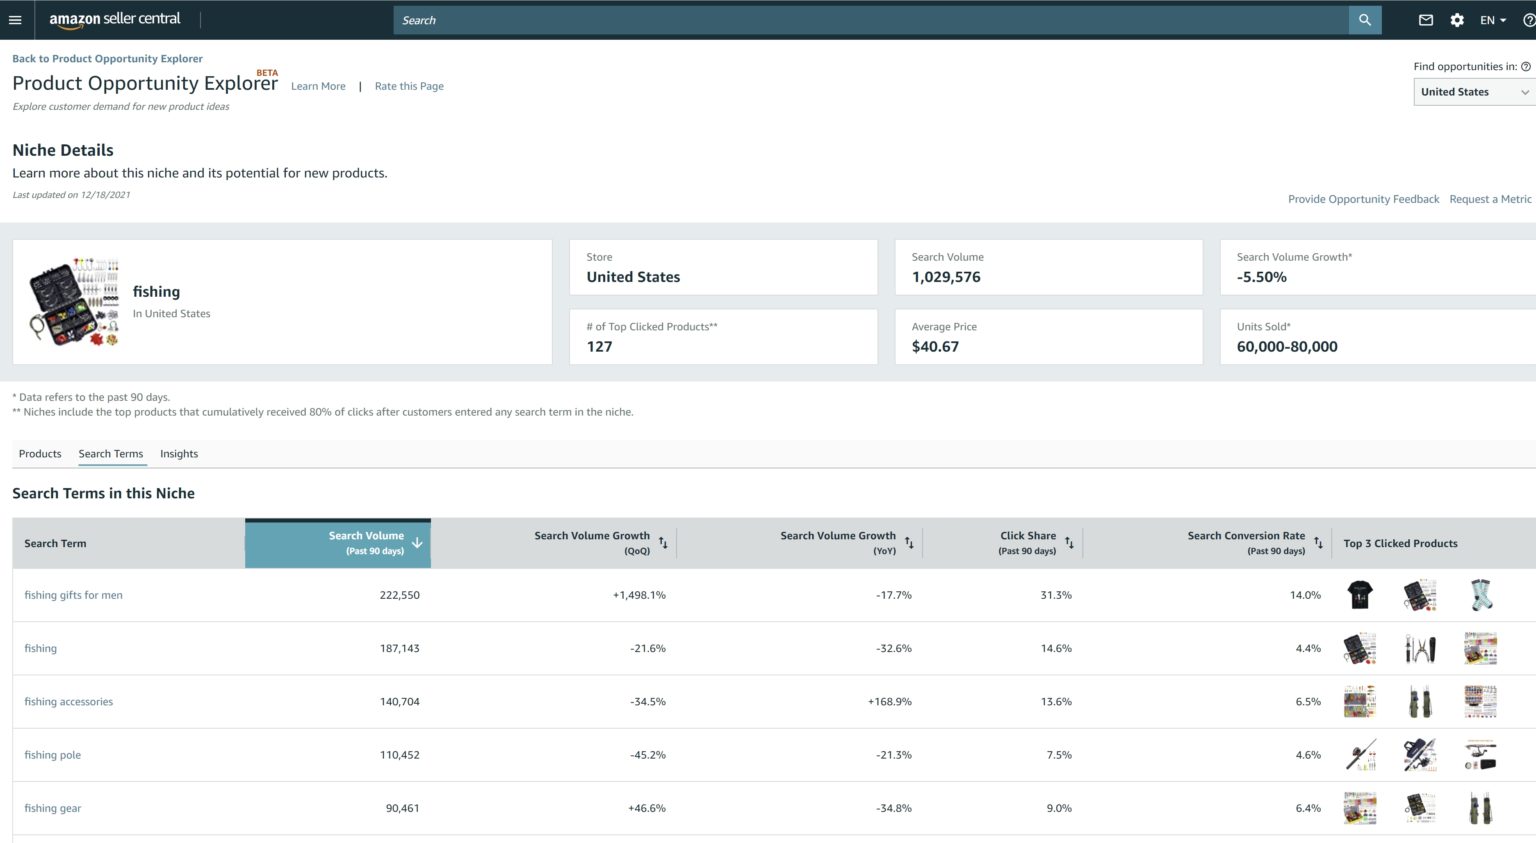
Task: Click the top search input field
Action: [x=870, y=20]
